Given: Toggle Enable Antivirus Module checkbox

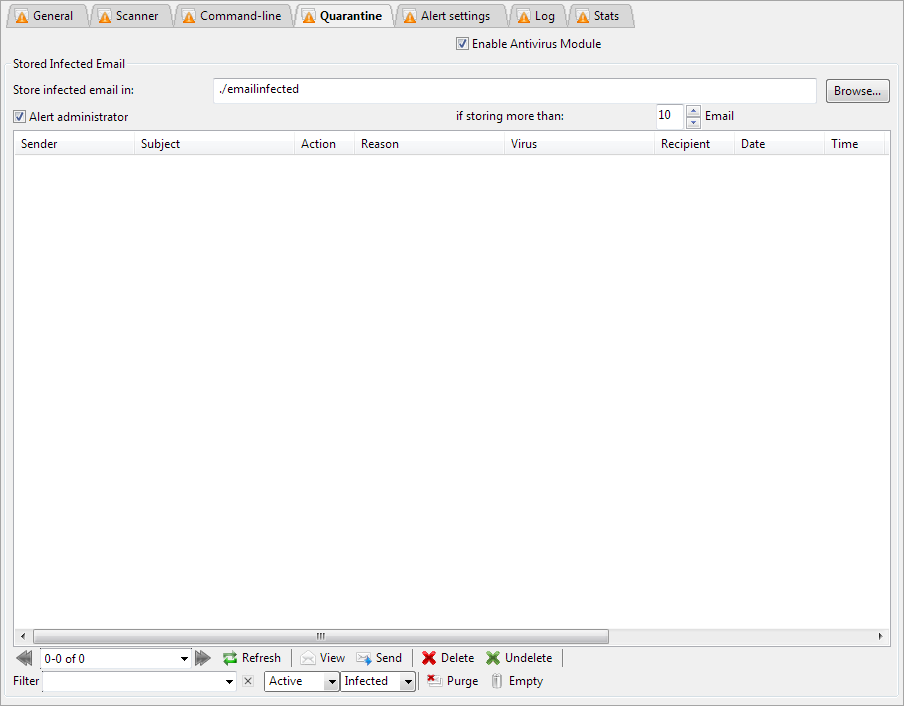Looking at the screenshot, I should click(x=462, y=44).
